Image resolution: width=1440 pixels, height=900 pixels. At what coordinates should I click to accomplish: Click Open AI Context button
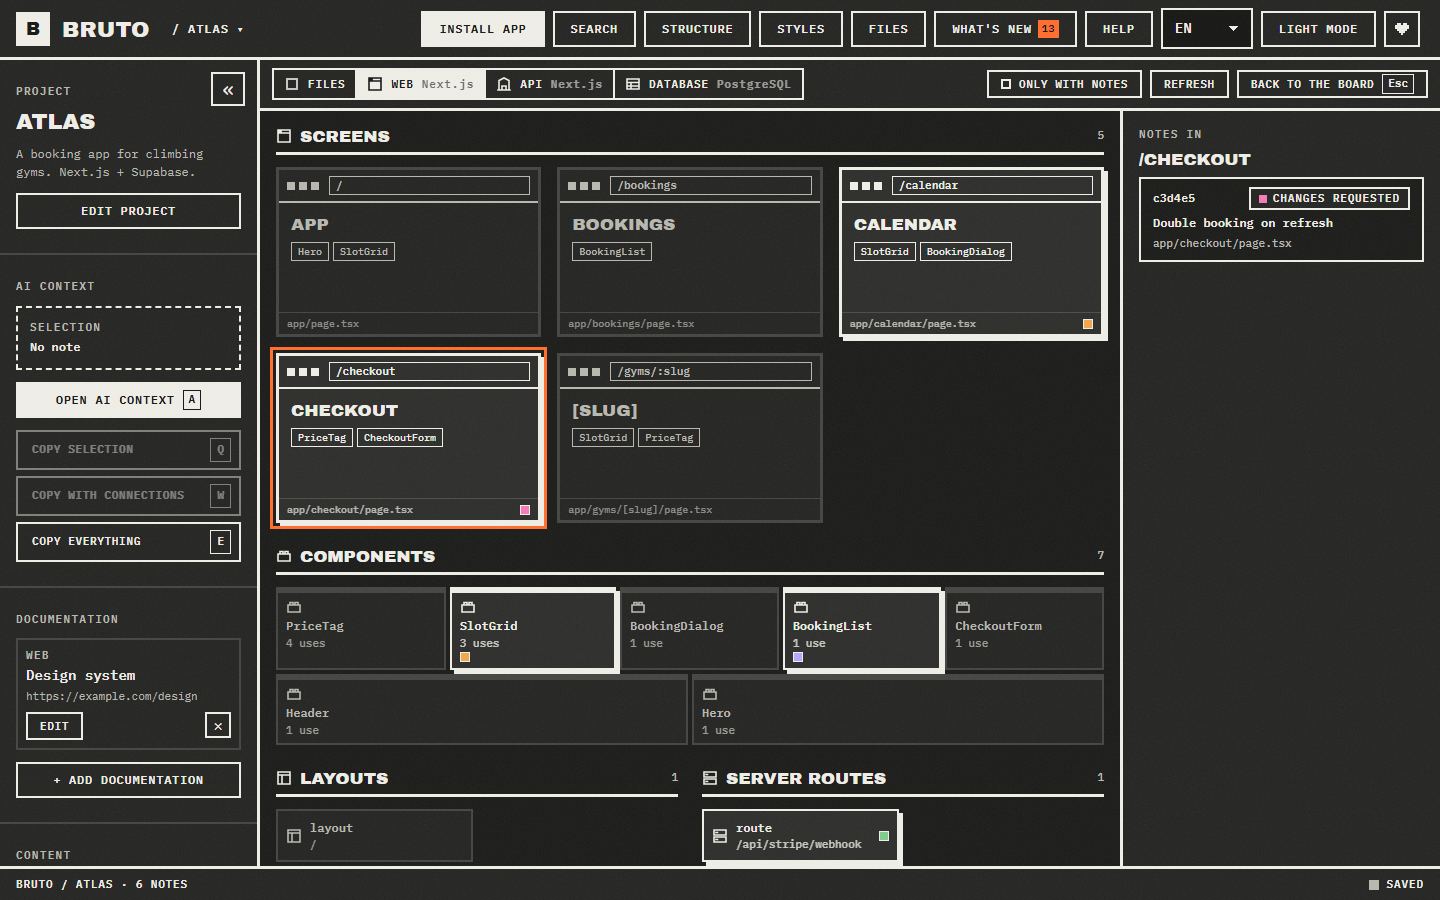tap(128, 400)
